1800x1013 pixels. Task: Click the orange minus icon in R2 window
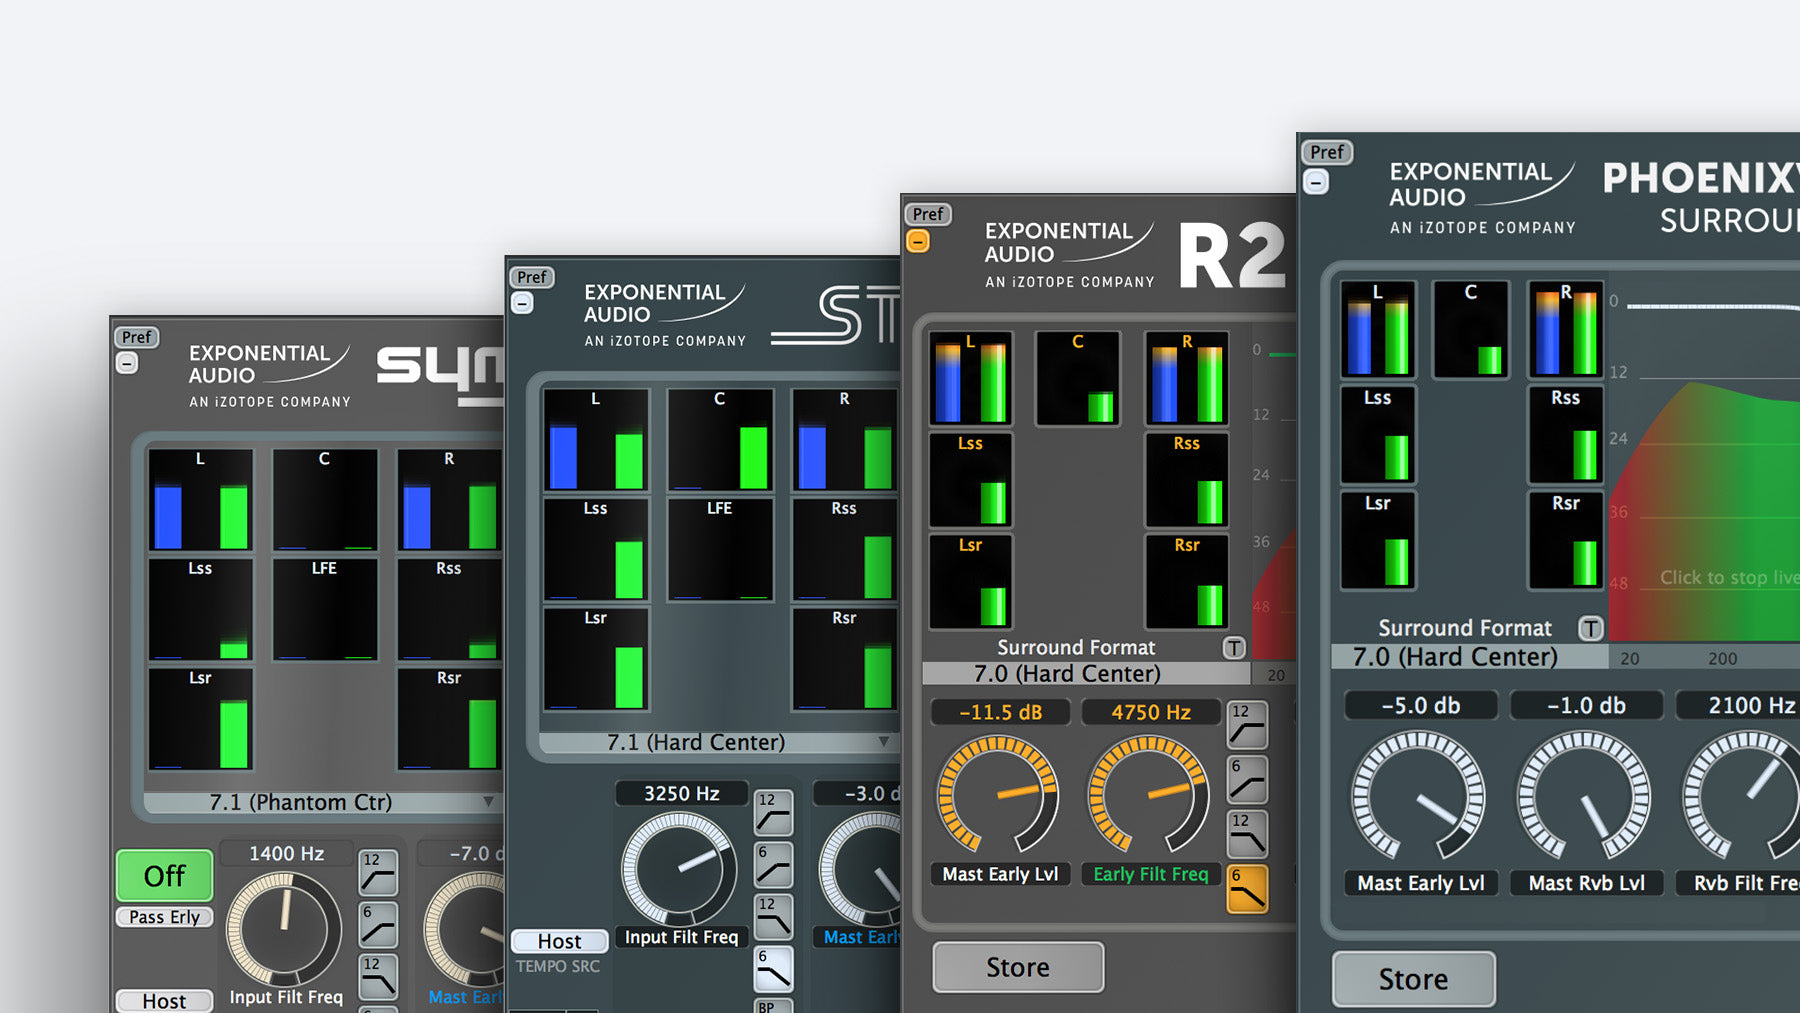pyautogui.click(x=918, y=241)
